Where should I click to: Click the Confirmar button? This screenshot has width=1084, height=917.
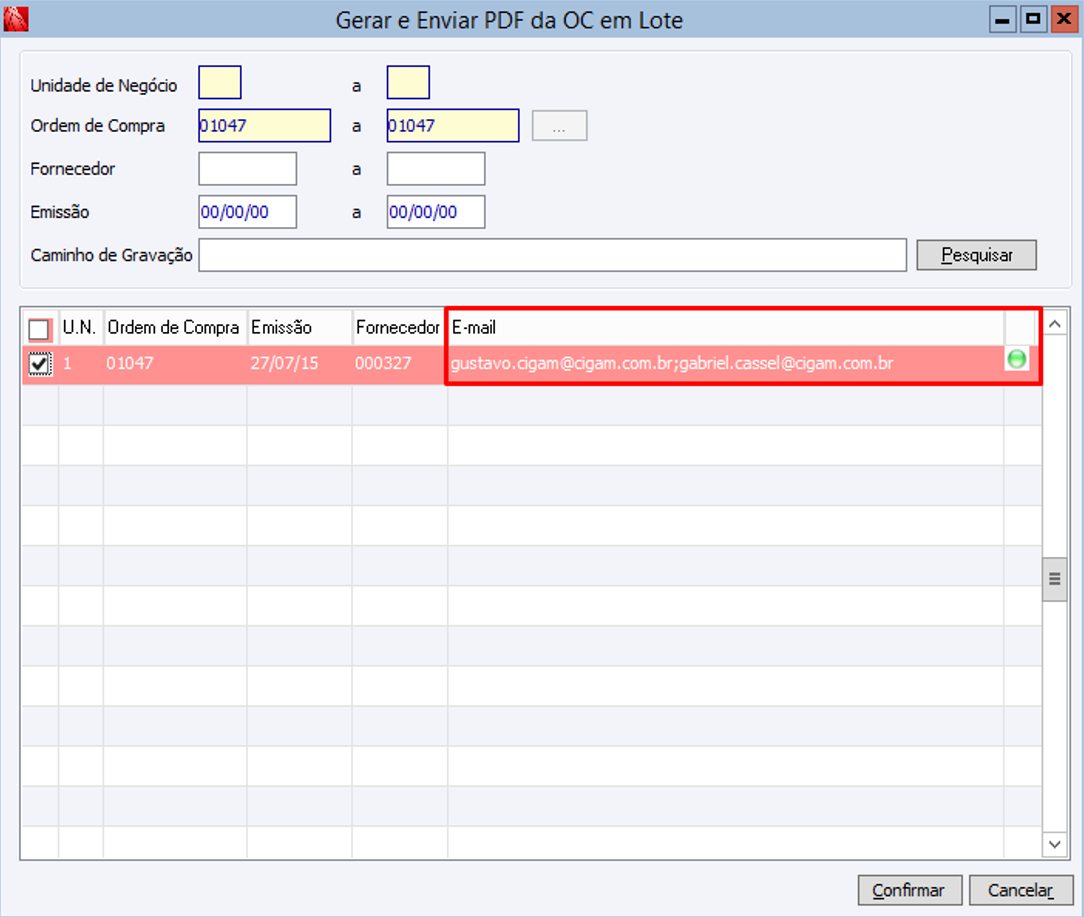click(x=909, y=890)
